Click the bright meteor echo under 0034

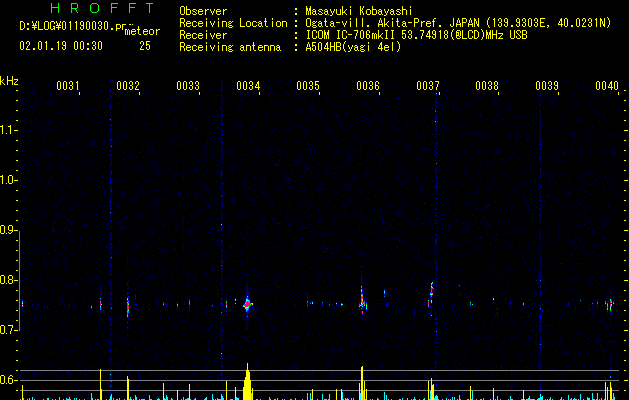[x=248, y=304]
